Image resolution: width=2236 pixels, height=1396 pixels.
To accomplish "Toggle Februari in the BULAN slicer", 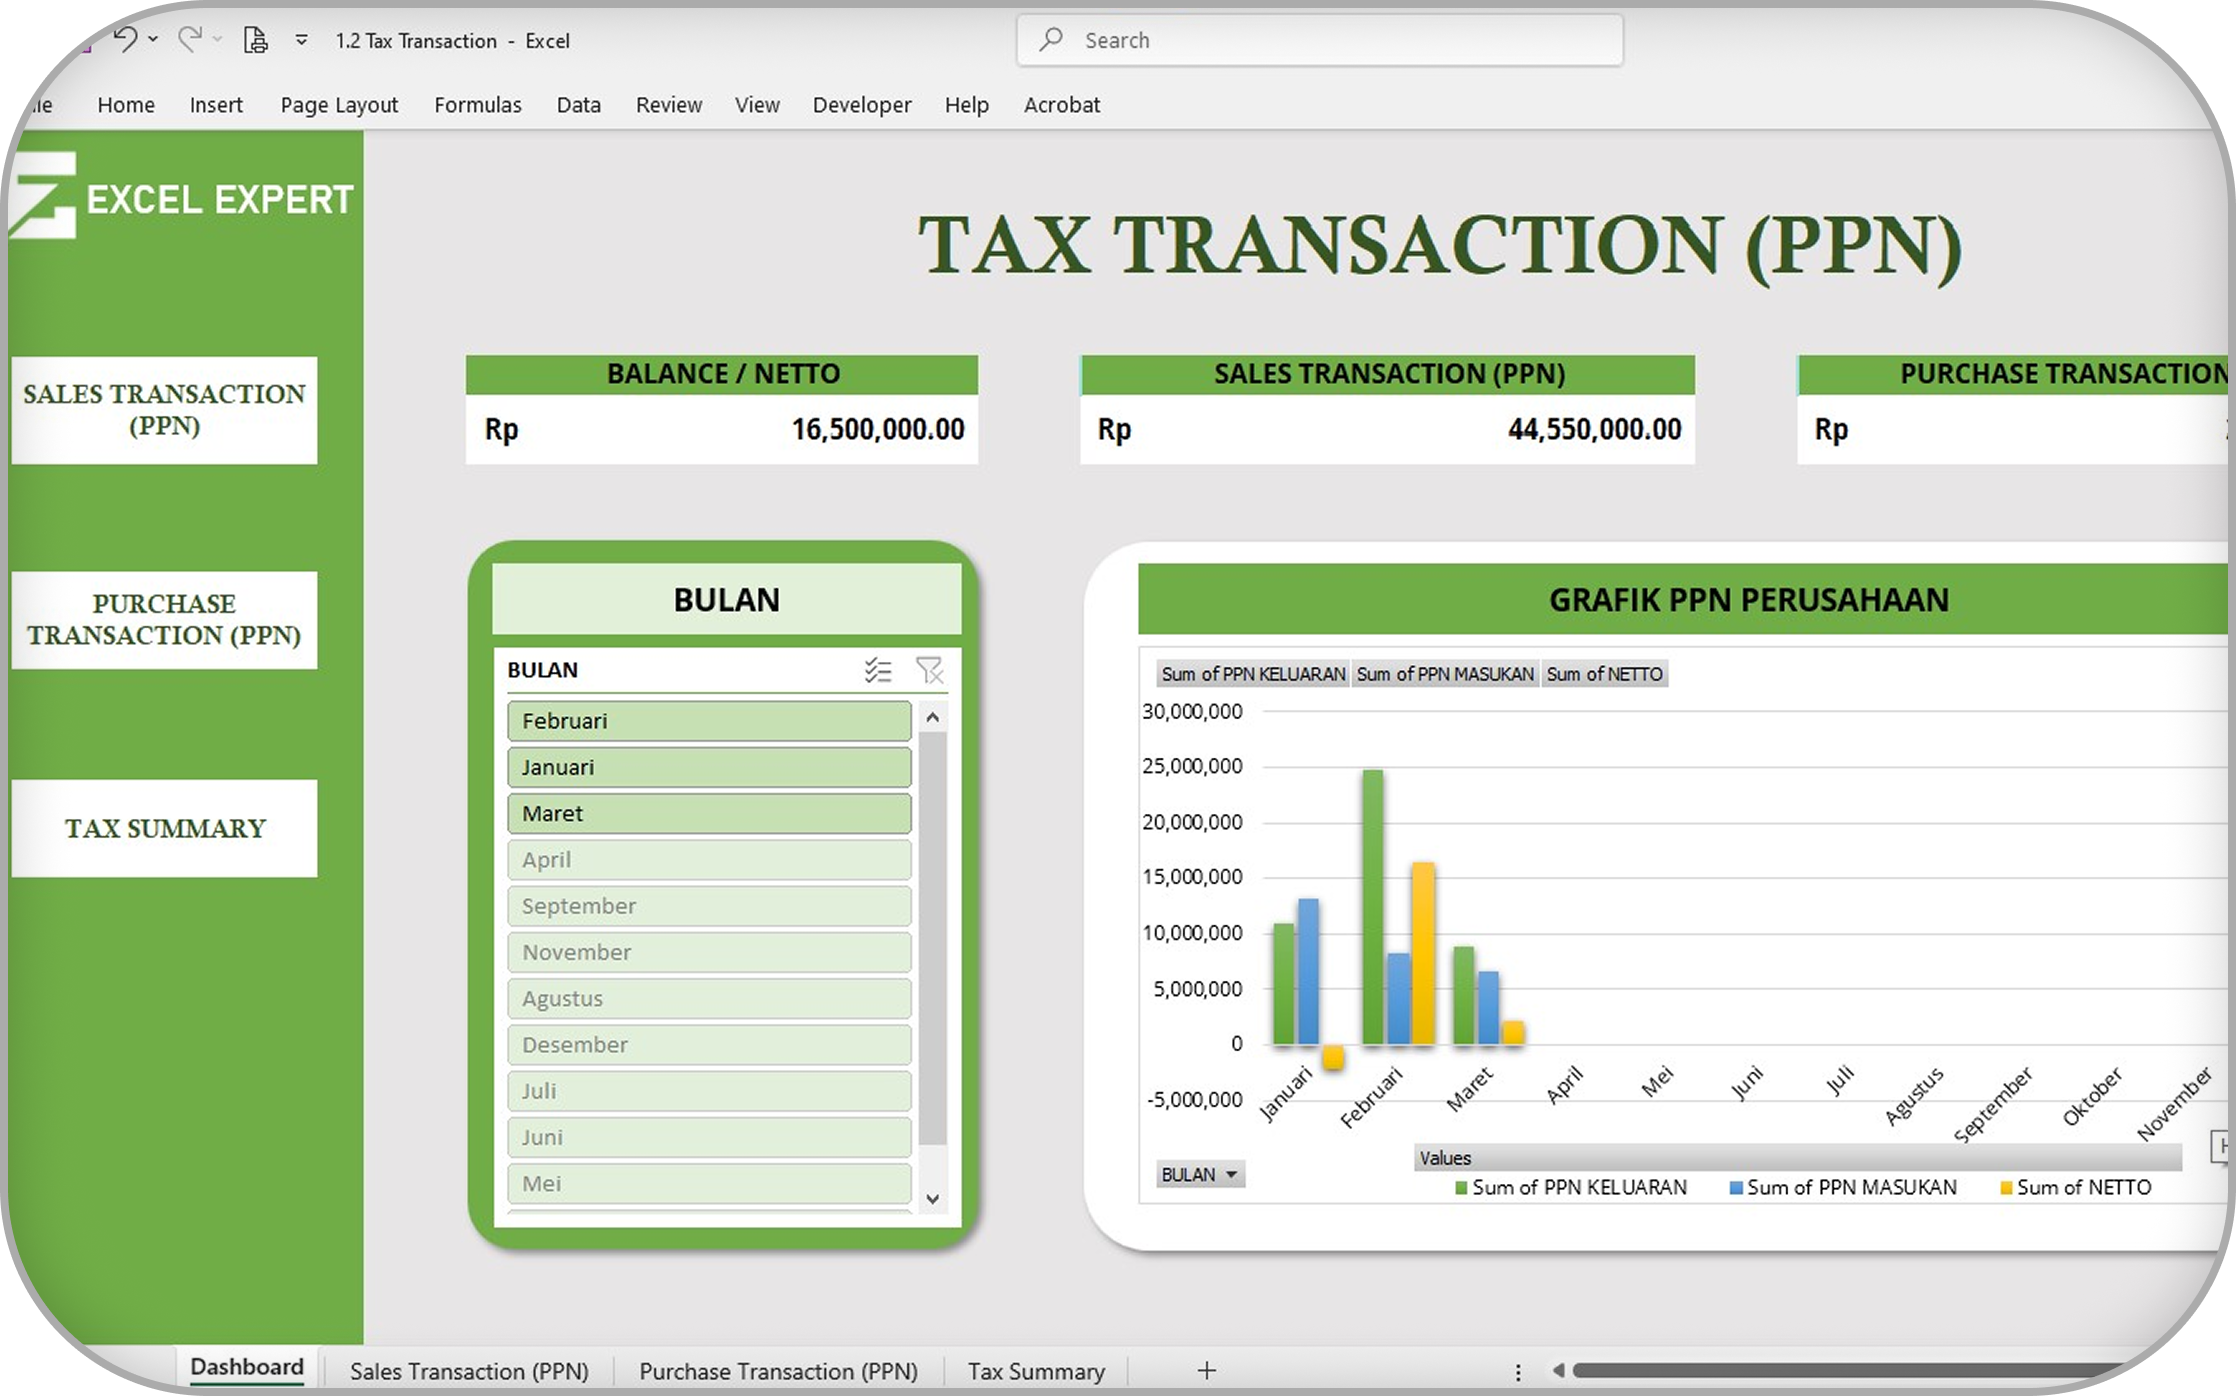I will click(708, 721).
